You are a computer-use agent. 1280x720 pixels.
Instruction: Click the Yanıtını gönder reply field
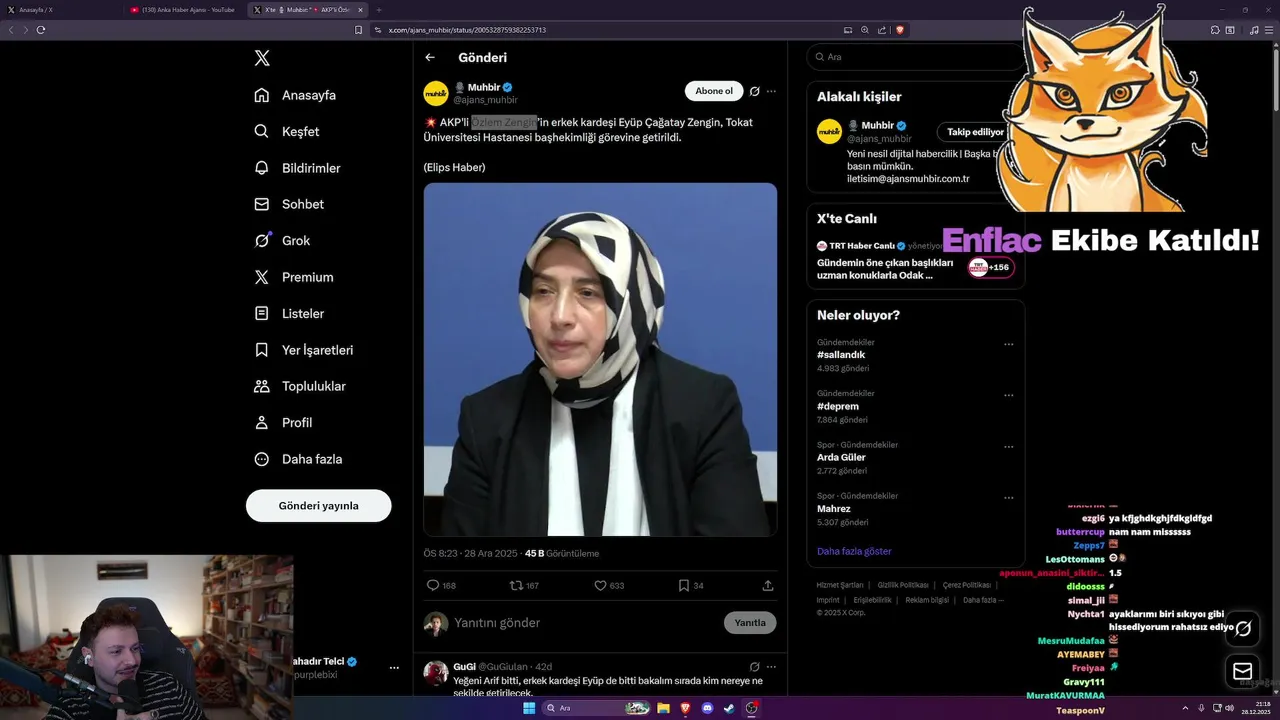tap(585, 623)
